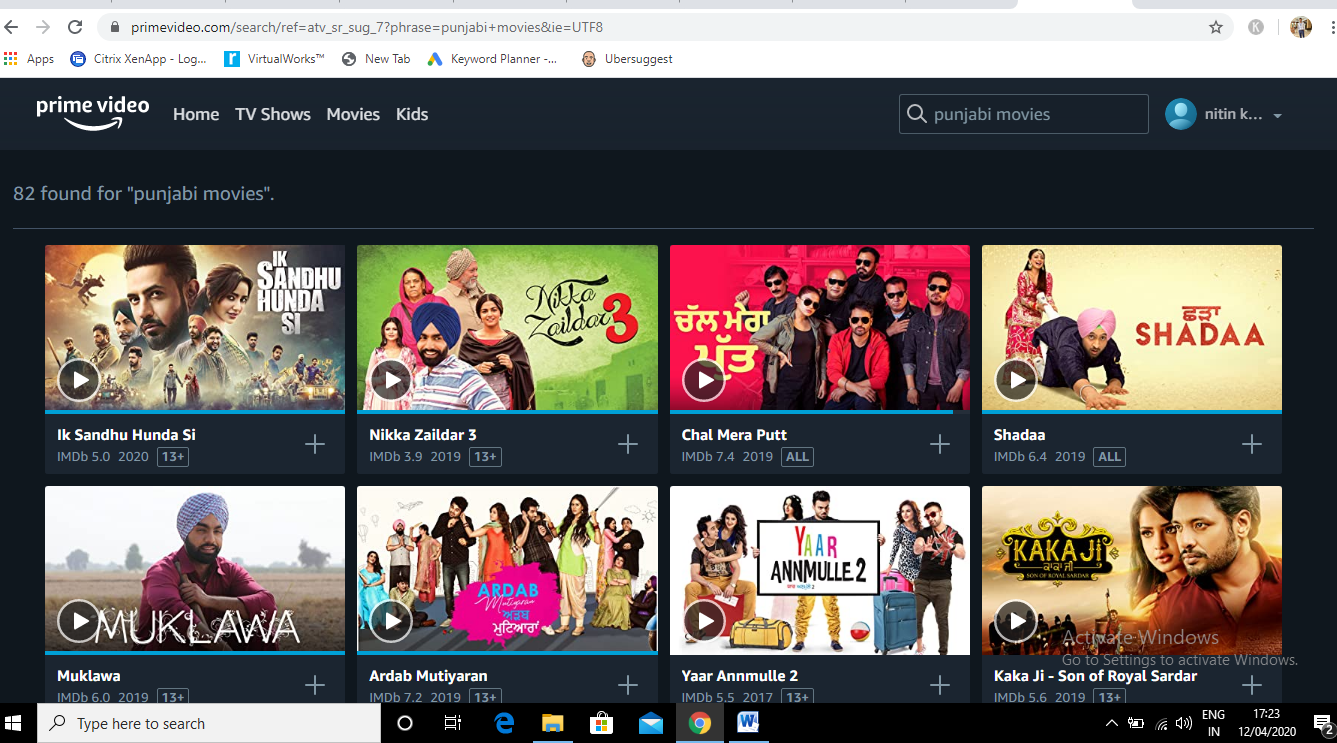Viewport: 1337px width, 743px height.
Task: Add Kaka Ji to watchlist
Action: click(x=1252, y=685)
